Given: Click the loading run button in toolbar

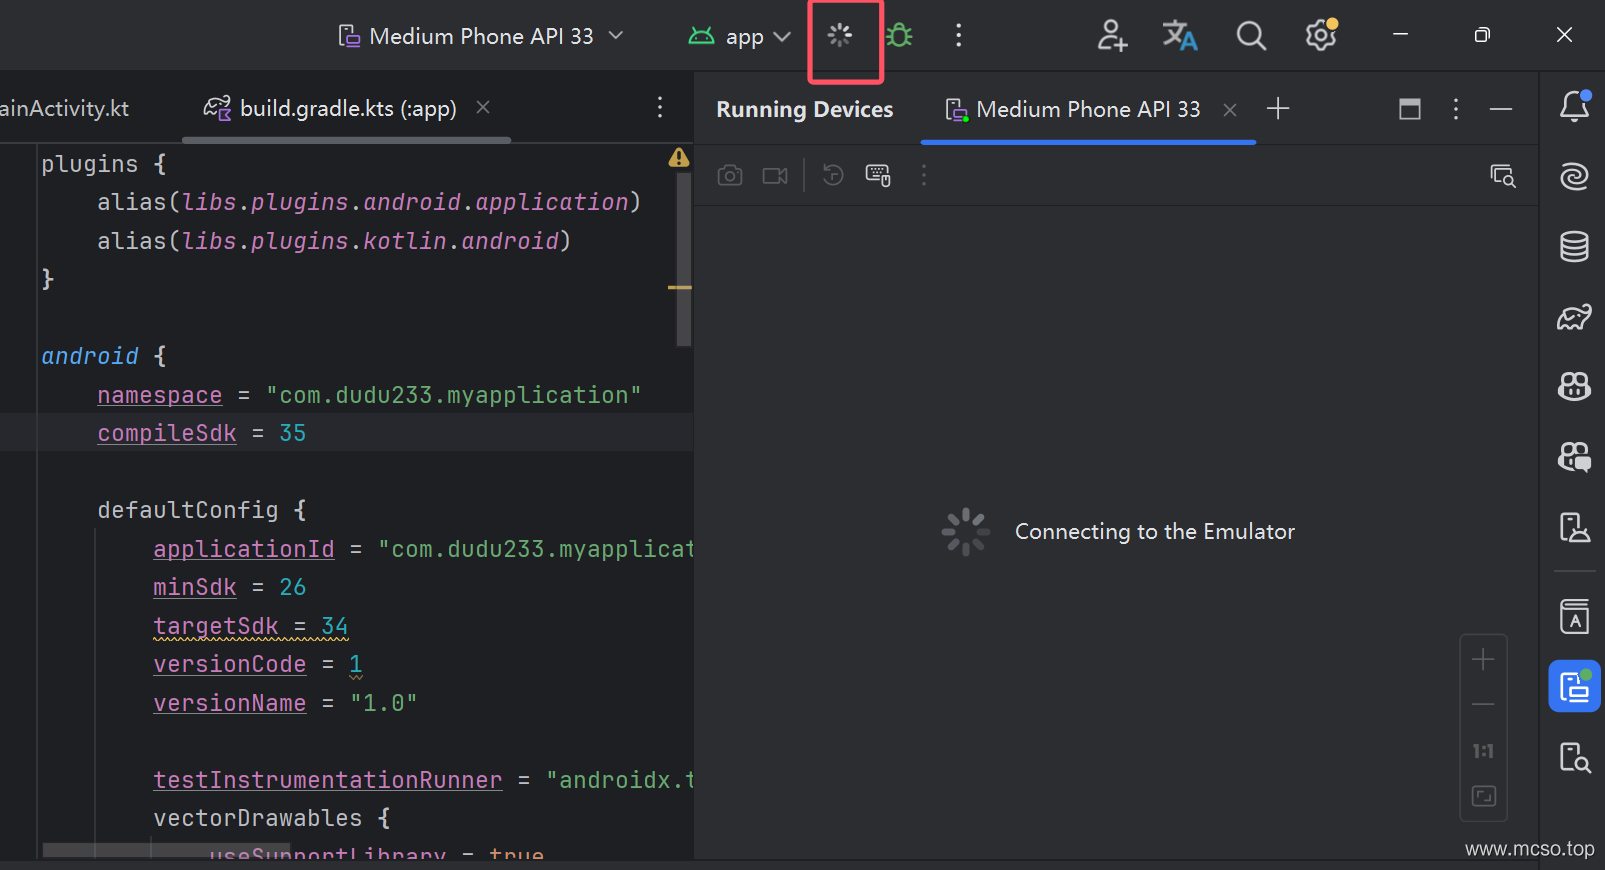Looking at the screenshot, I should [840, 36].
